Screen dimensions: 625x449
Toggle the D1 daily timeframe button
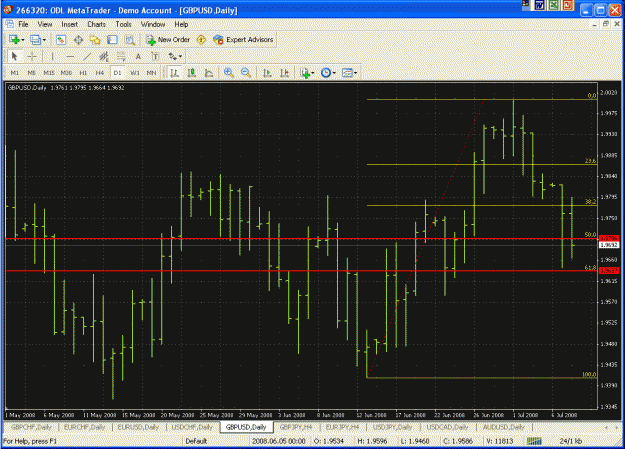(117, 73)
